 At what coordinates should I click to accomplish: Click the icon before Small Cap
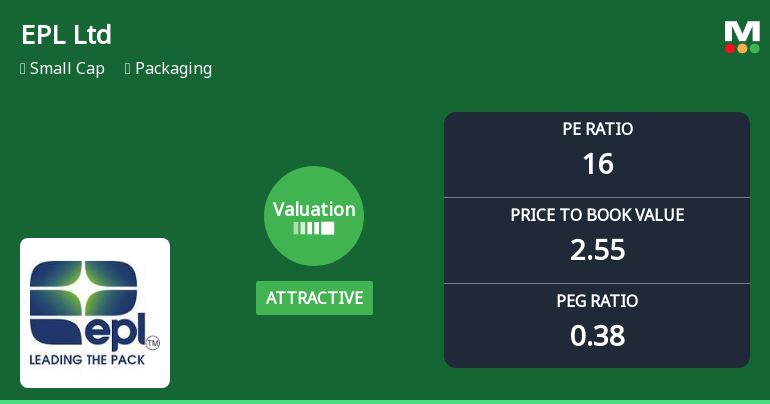tap(23, 69)
